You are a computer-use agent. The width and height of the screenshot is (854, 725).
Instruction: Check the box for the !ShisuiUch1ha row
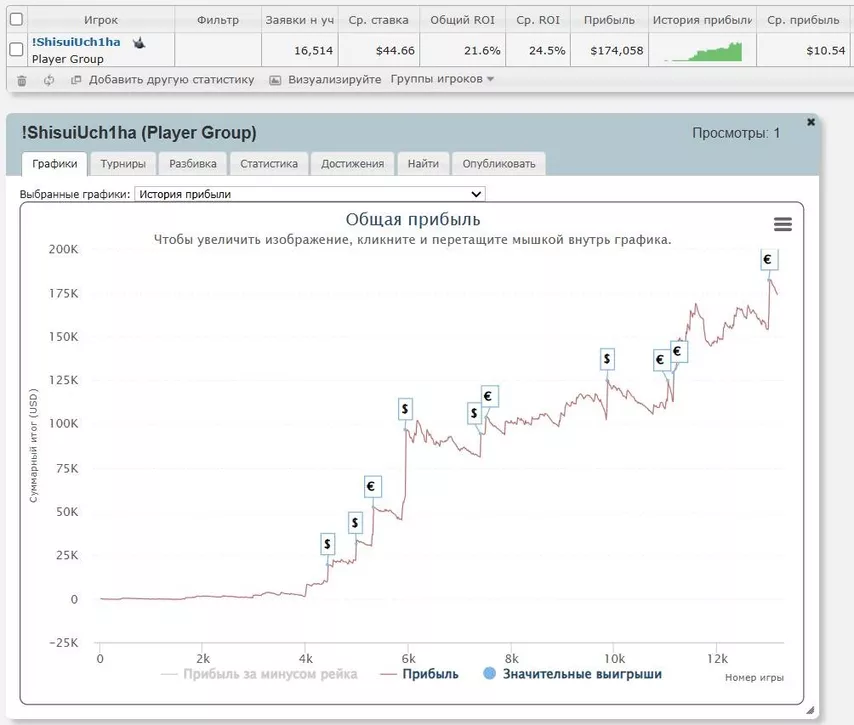point(16,50)
